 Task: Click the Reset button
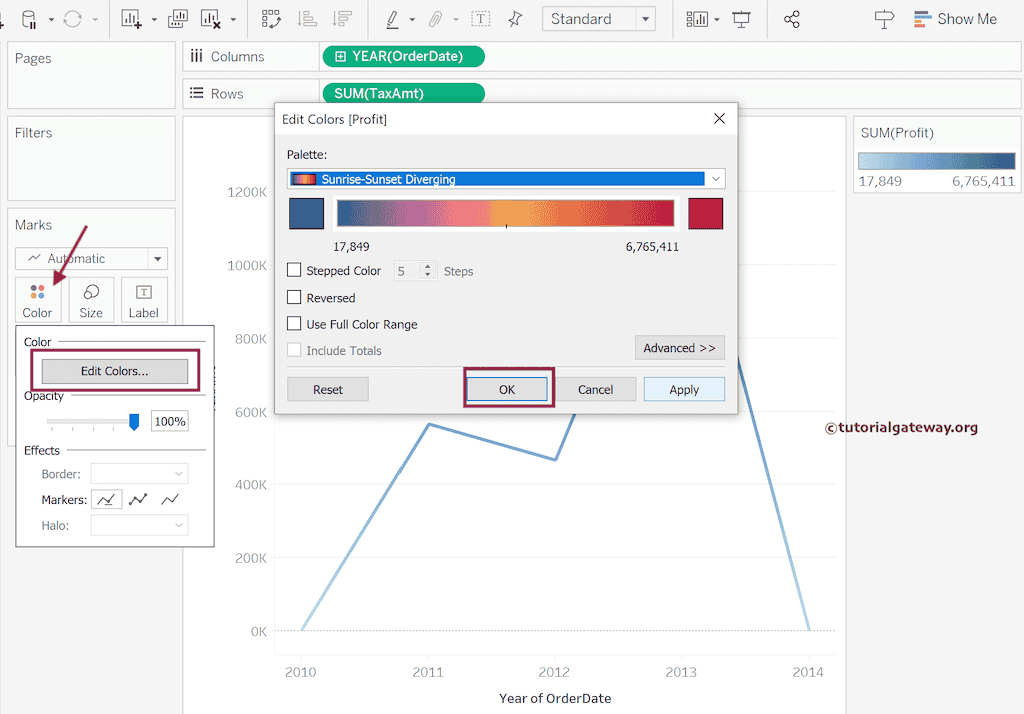coord(328,390)
